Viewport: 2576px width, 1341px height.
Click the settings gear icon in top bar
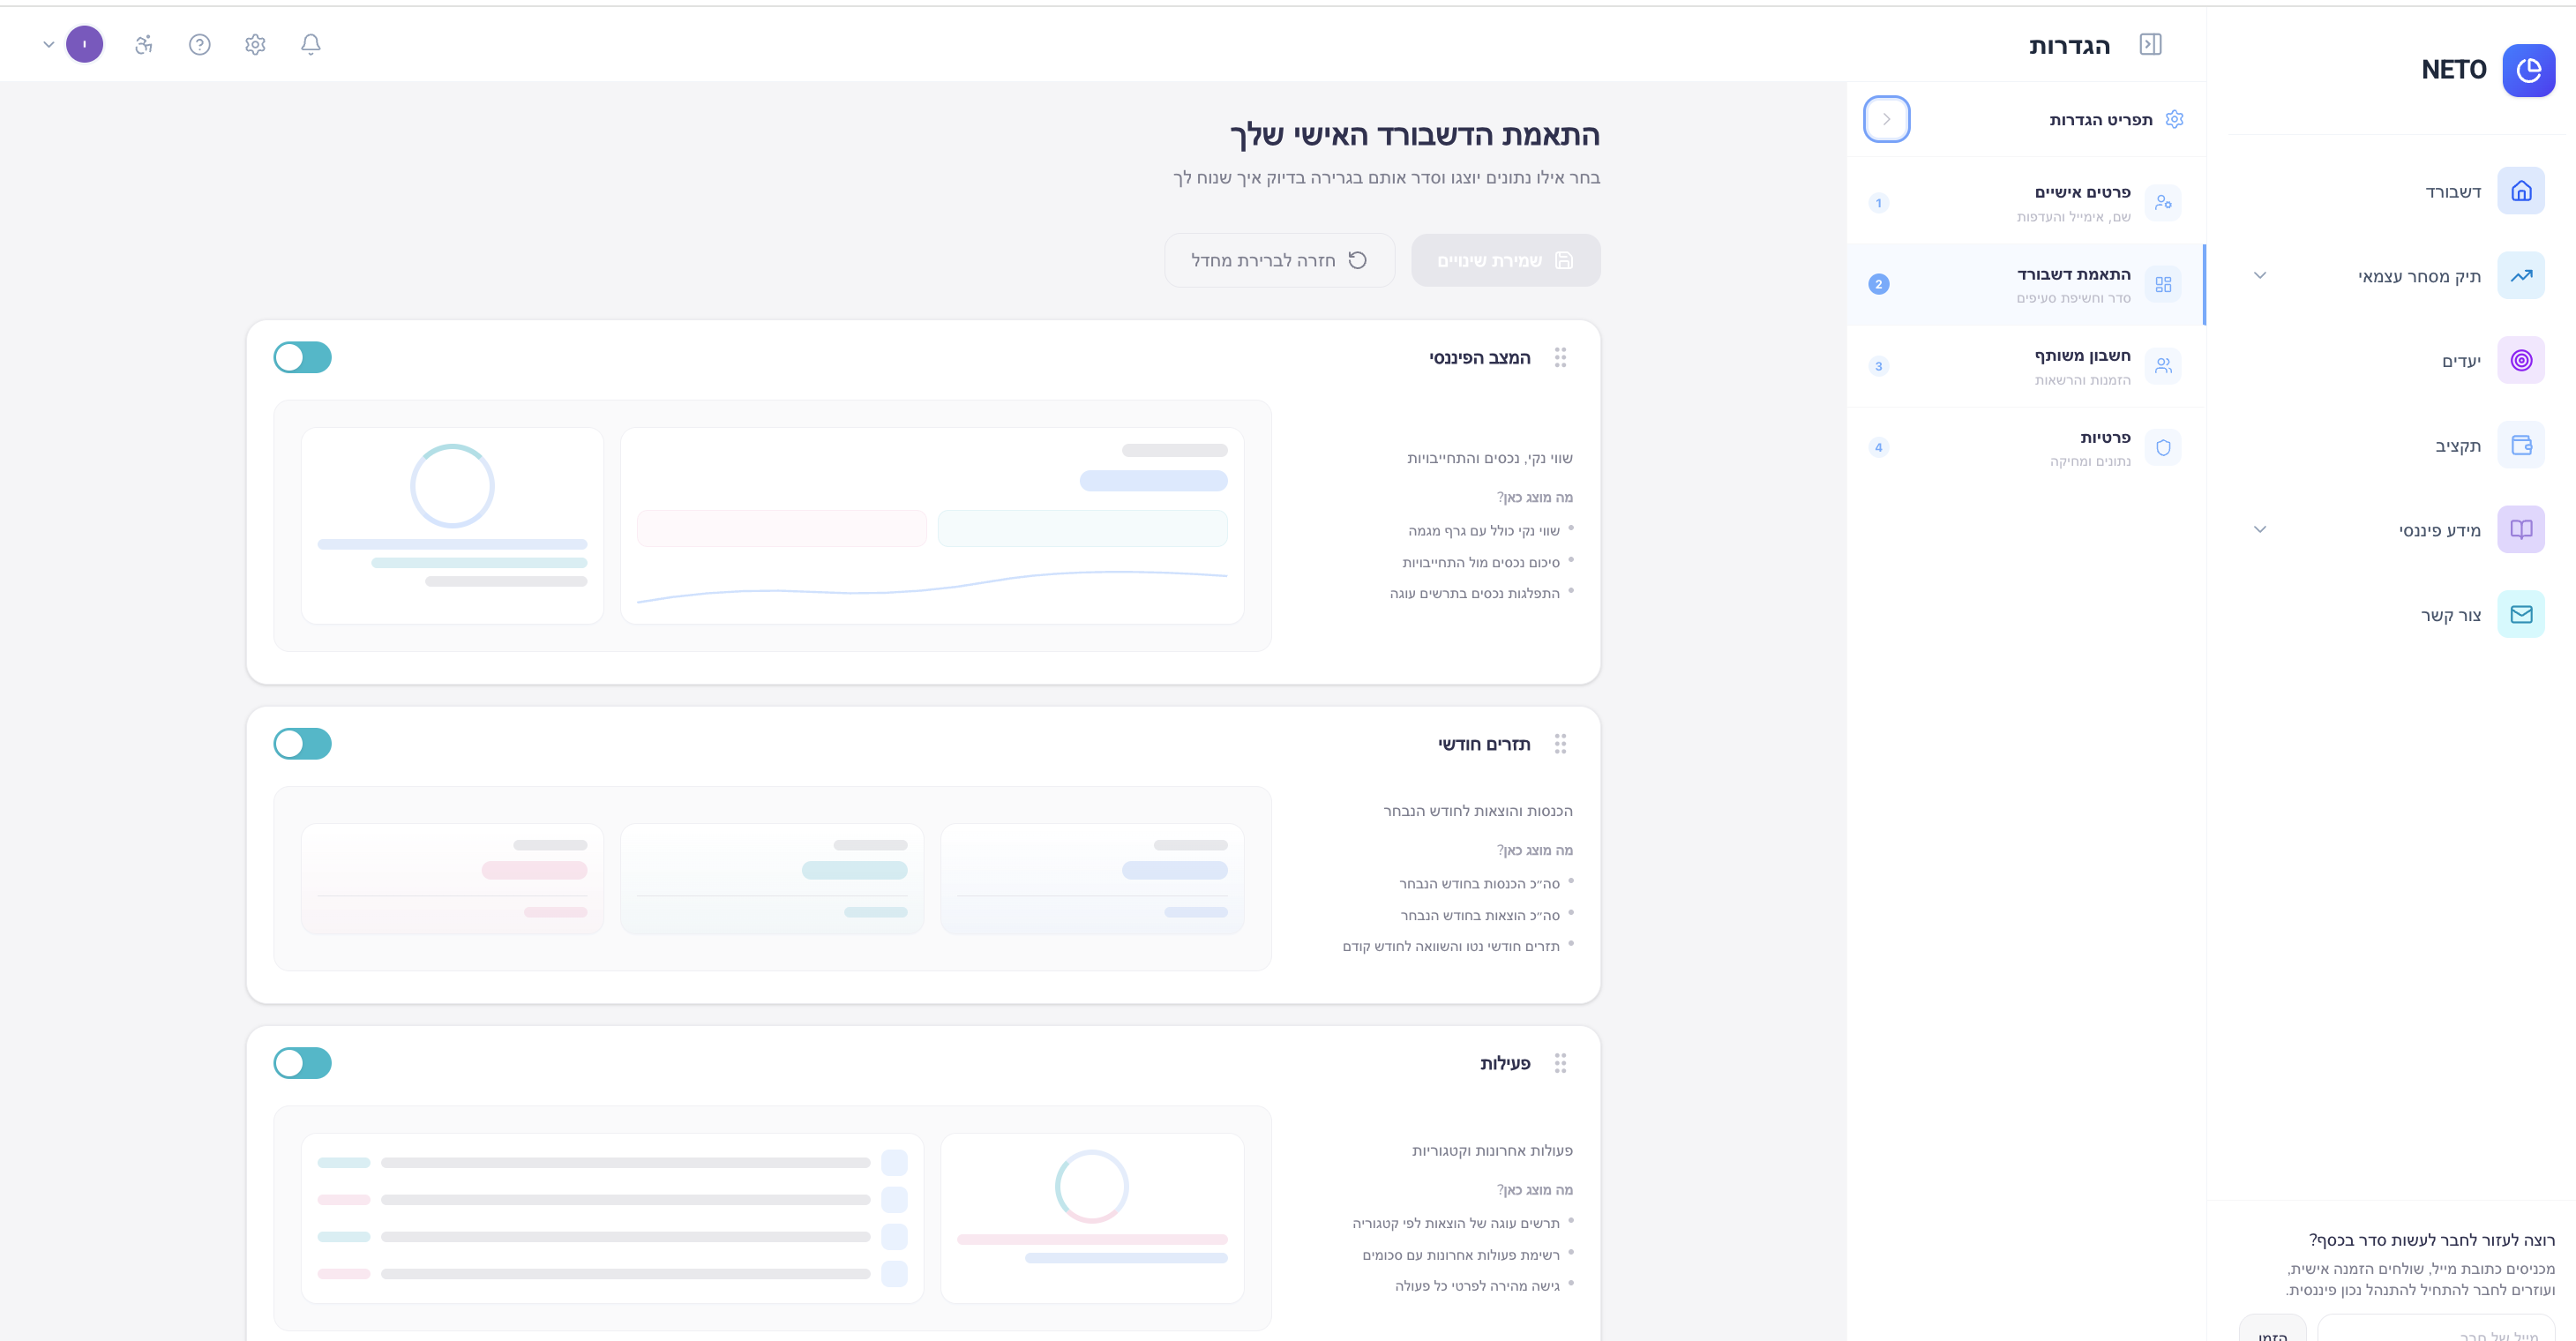255,44
